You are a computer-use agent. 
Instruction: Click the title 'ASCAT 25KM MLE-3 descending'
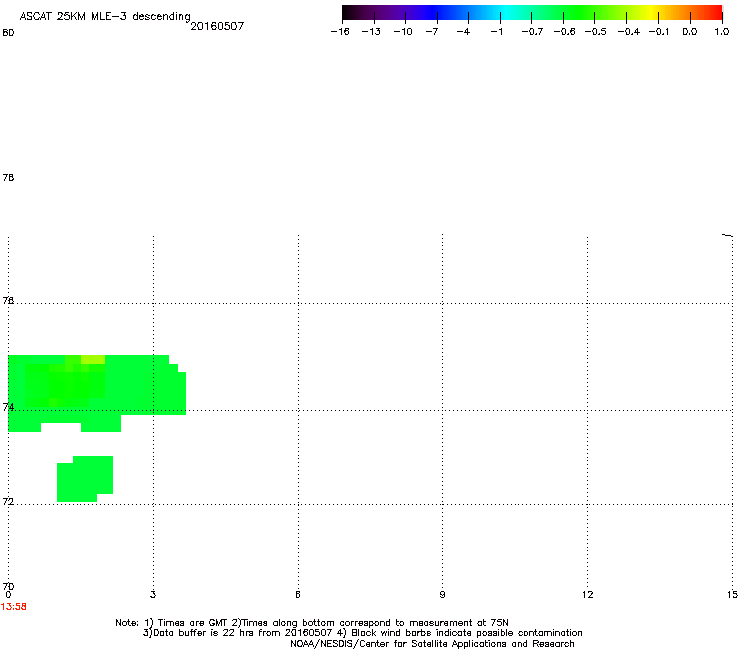coord(105,16)
